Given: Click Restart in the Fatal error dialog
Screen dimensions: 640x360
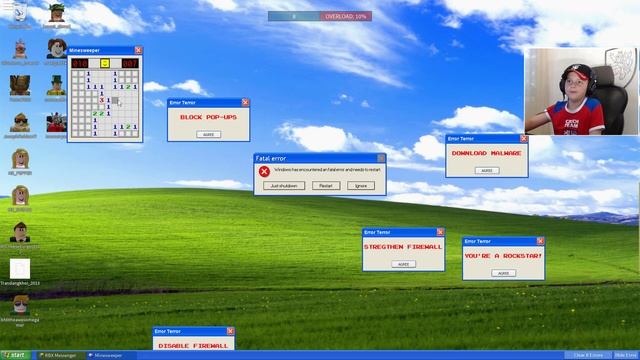Looking at the screenshot, I should pyautogui.click(x=326, y=186).
